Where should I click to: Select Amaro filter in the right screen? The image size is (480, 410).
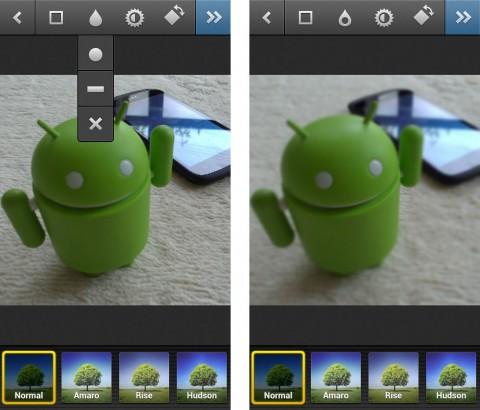336,377
